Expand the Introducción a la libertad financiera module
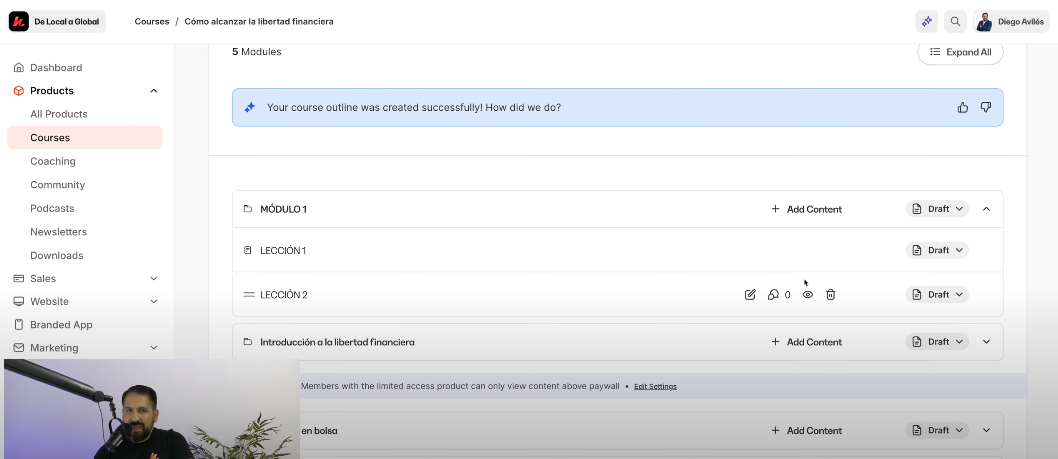 point(986,342)
